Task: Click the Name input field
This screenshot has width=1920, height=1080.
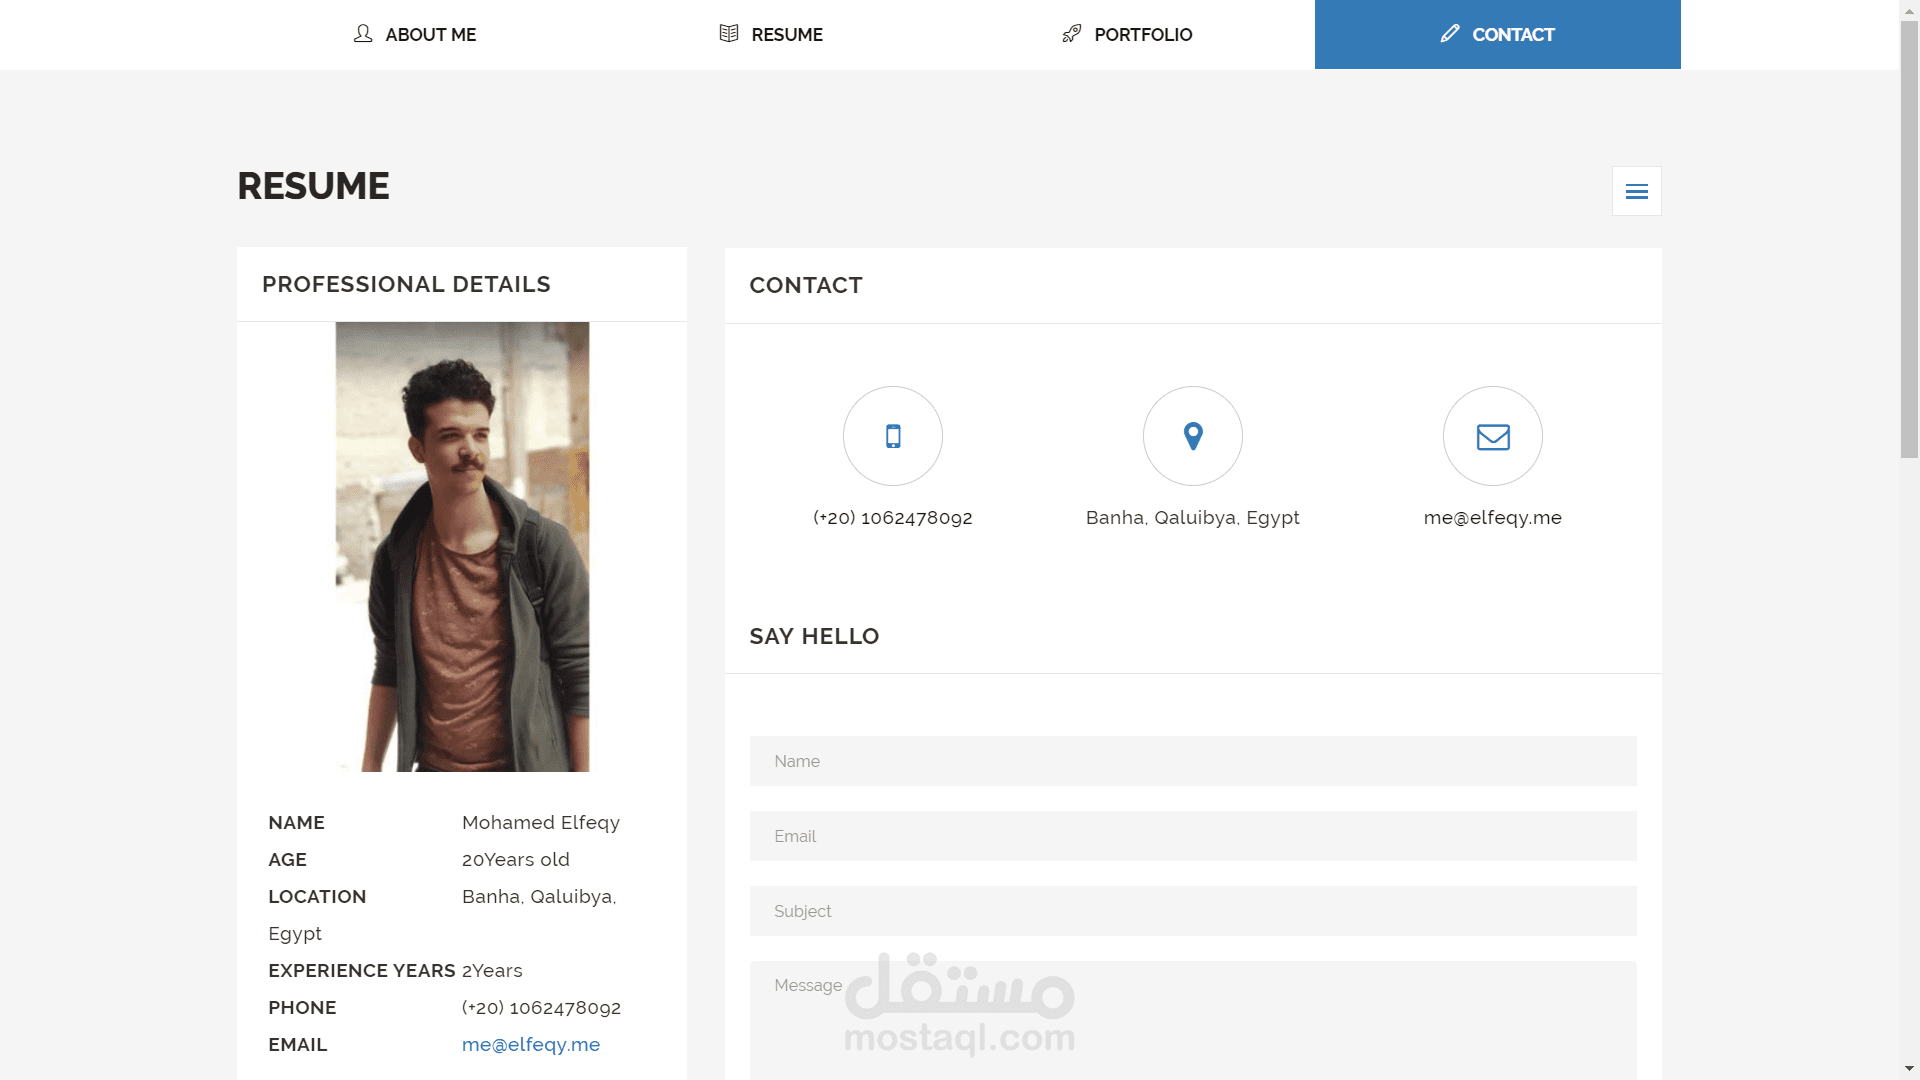Action: tap(1193, 761)
